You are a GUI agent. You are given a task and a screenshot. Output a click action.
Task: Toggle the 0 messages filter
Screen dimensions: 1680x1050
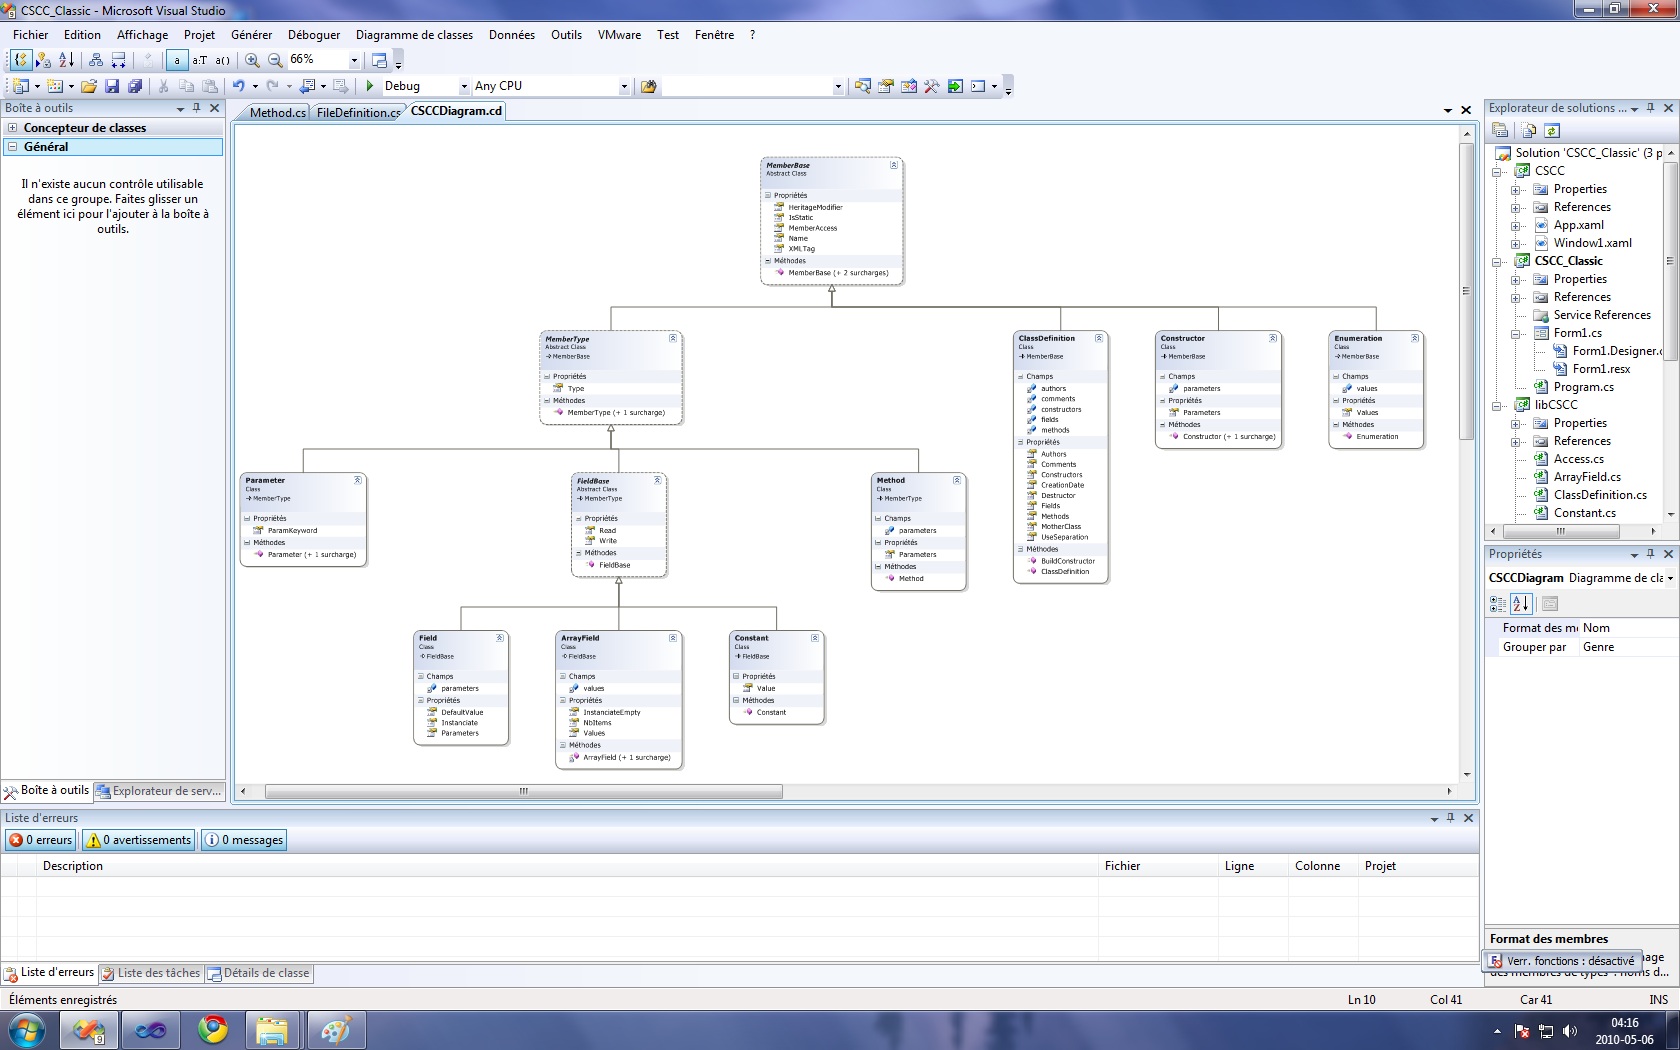245,840
